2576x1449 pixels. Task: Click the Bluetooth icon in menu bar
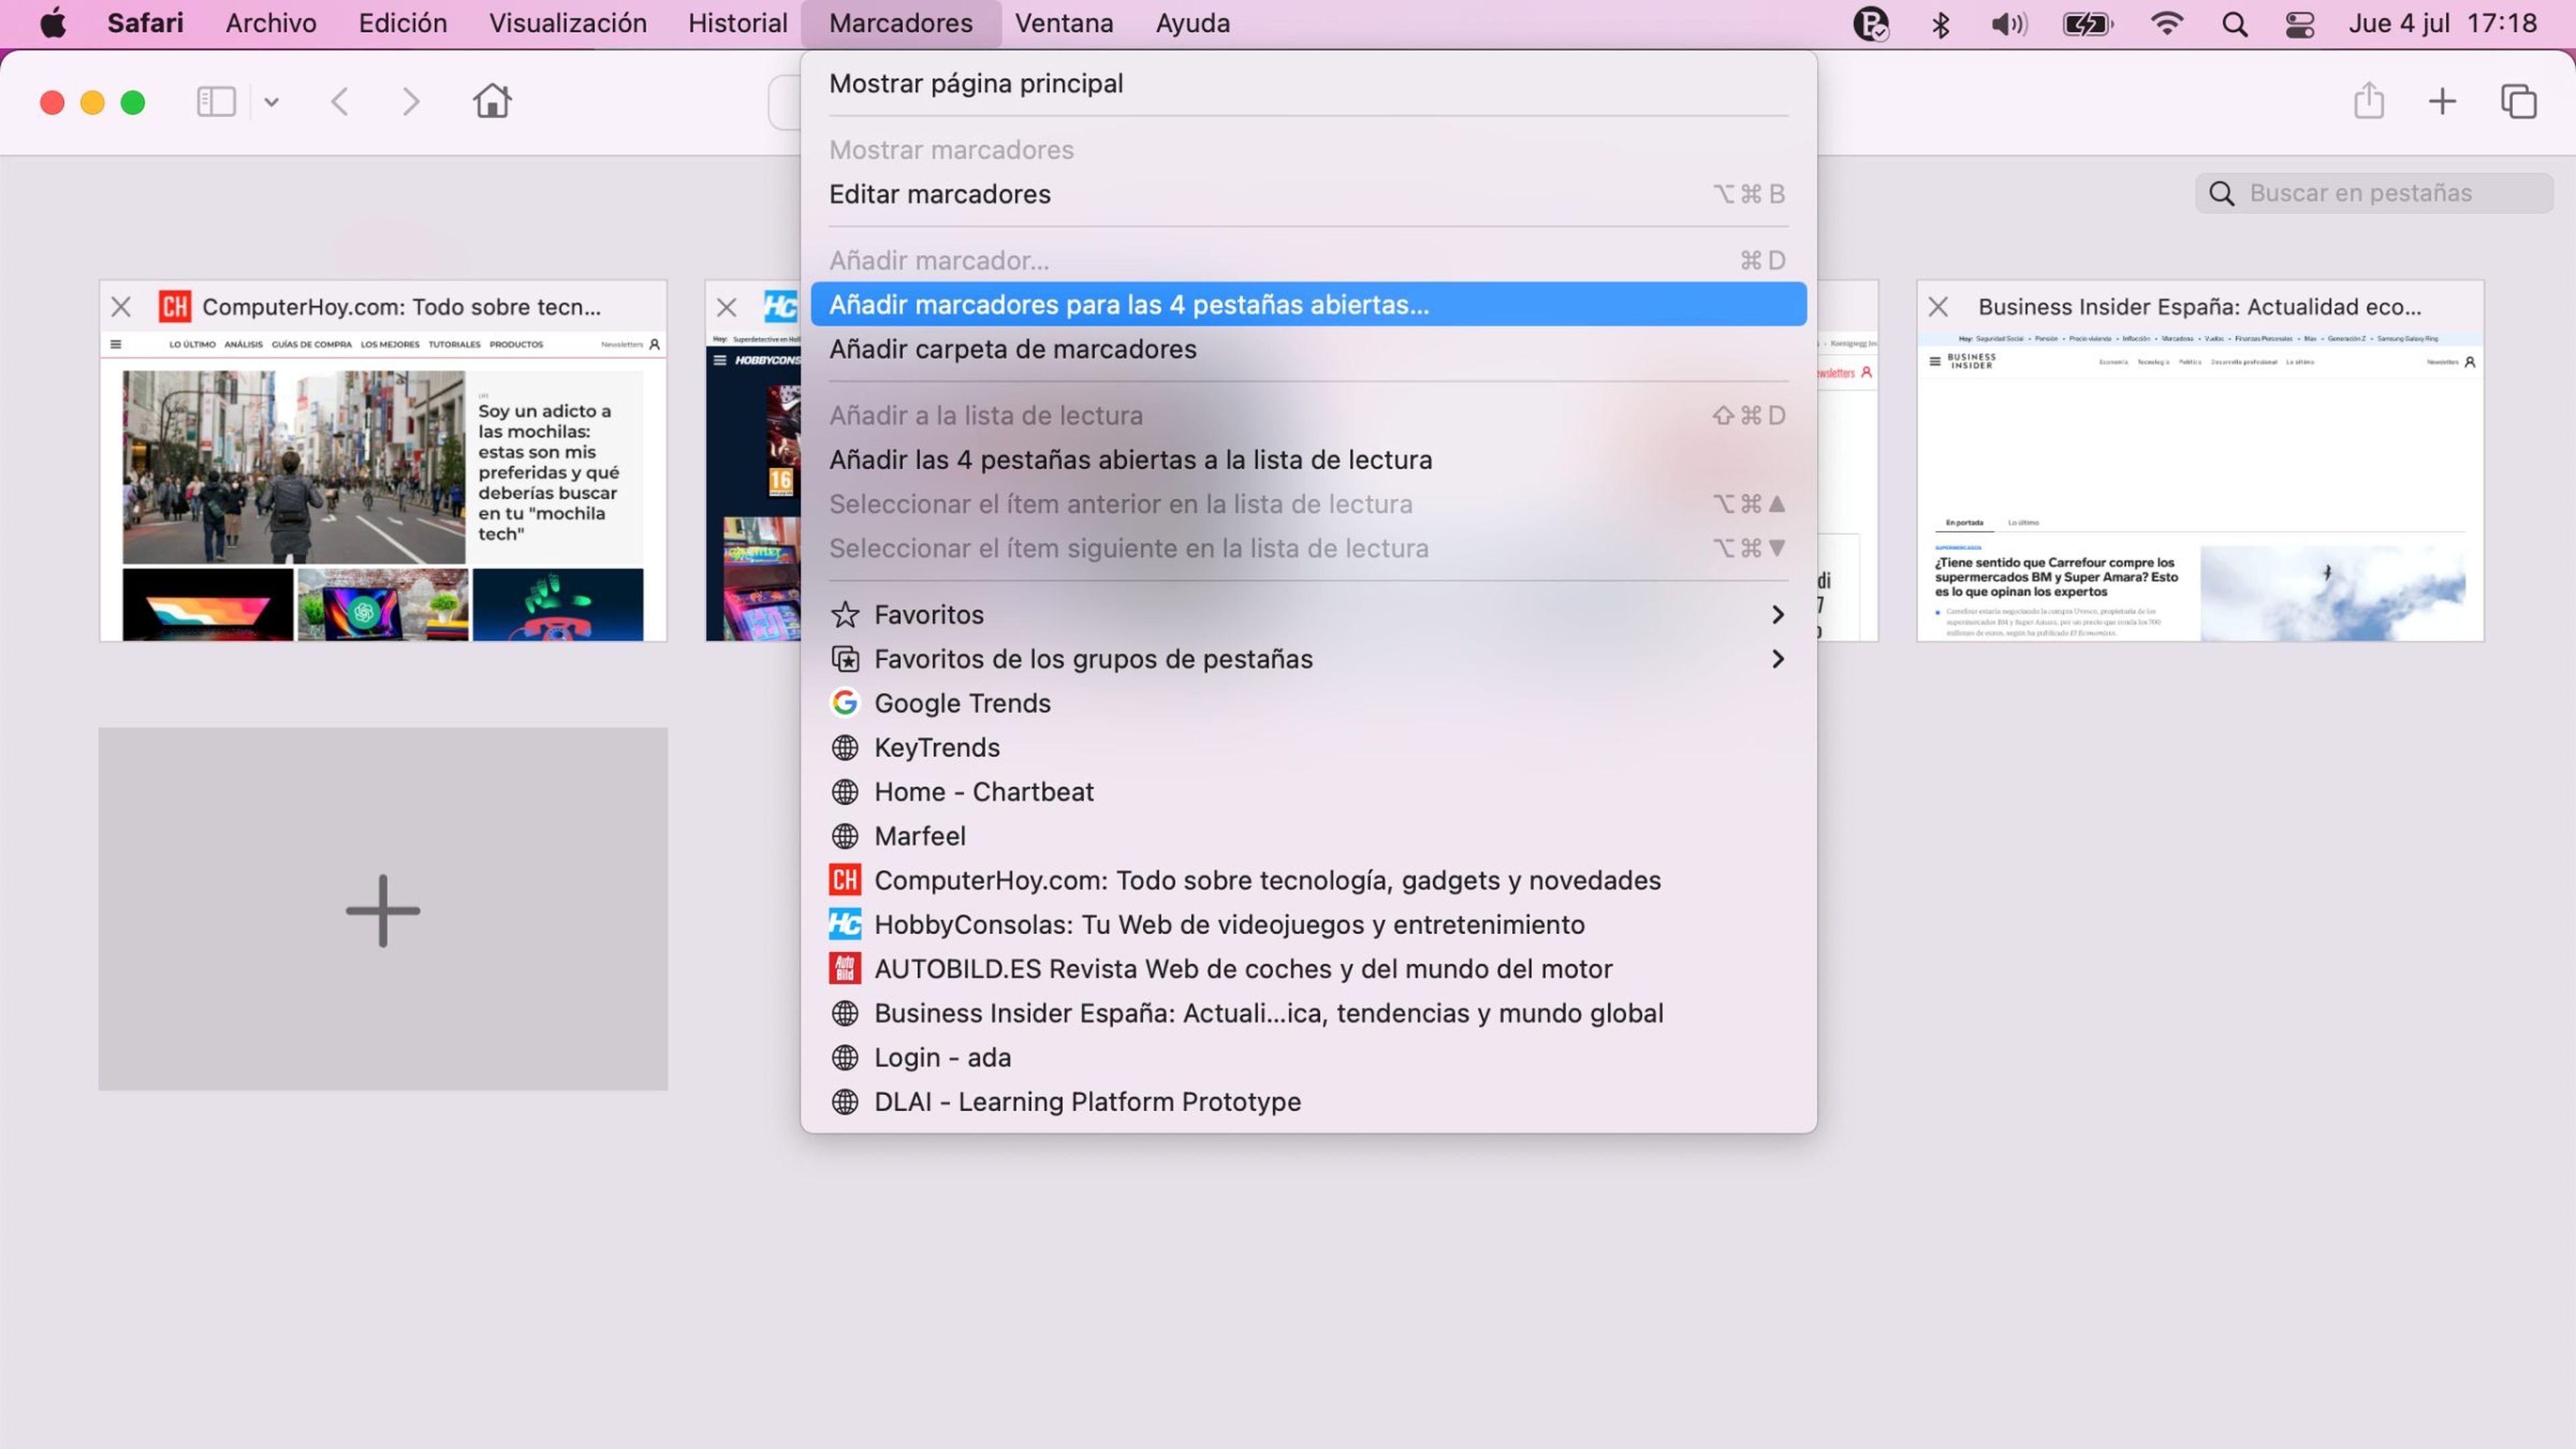coord(1941,24)
